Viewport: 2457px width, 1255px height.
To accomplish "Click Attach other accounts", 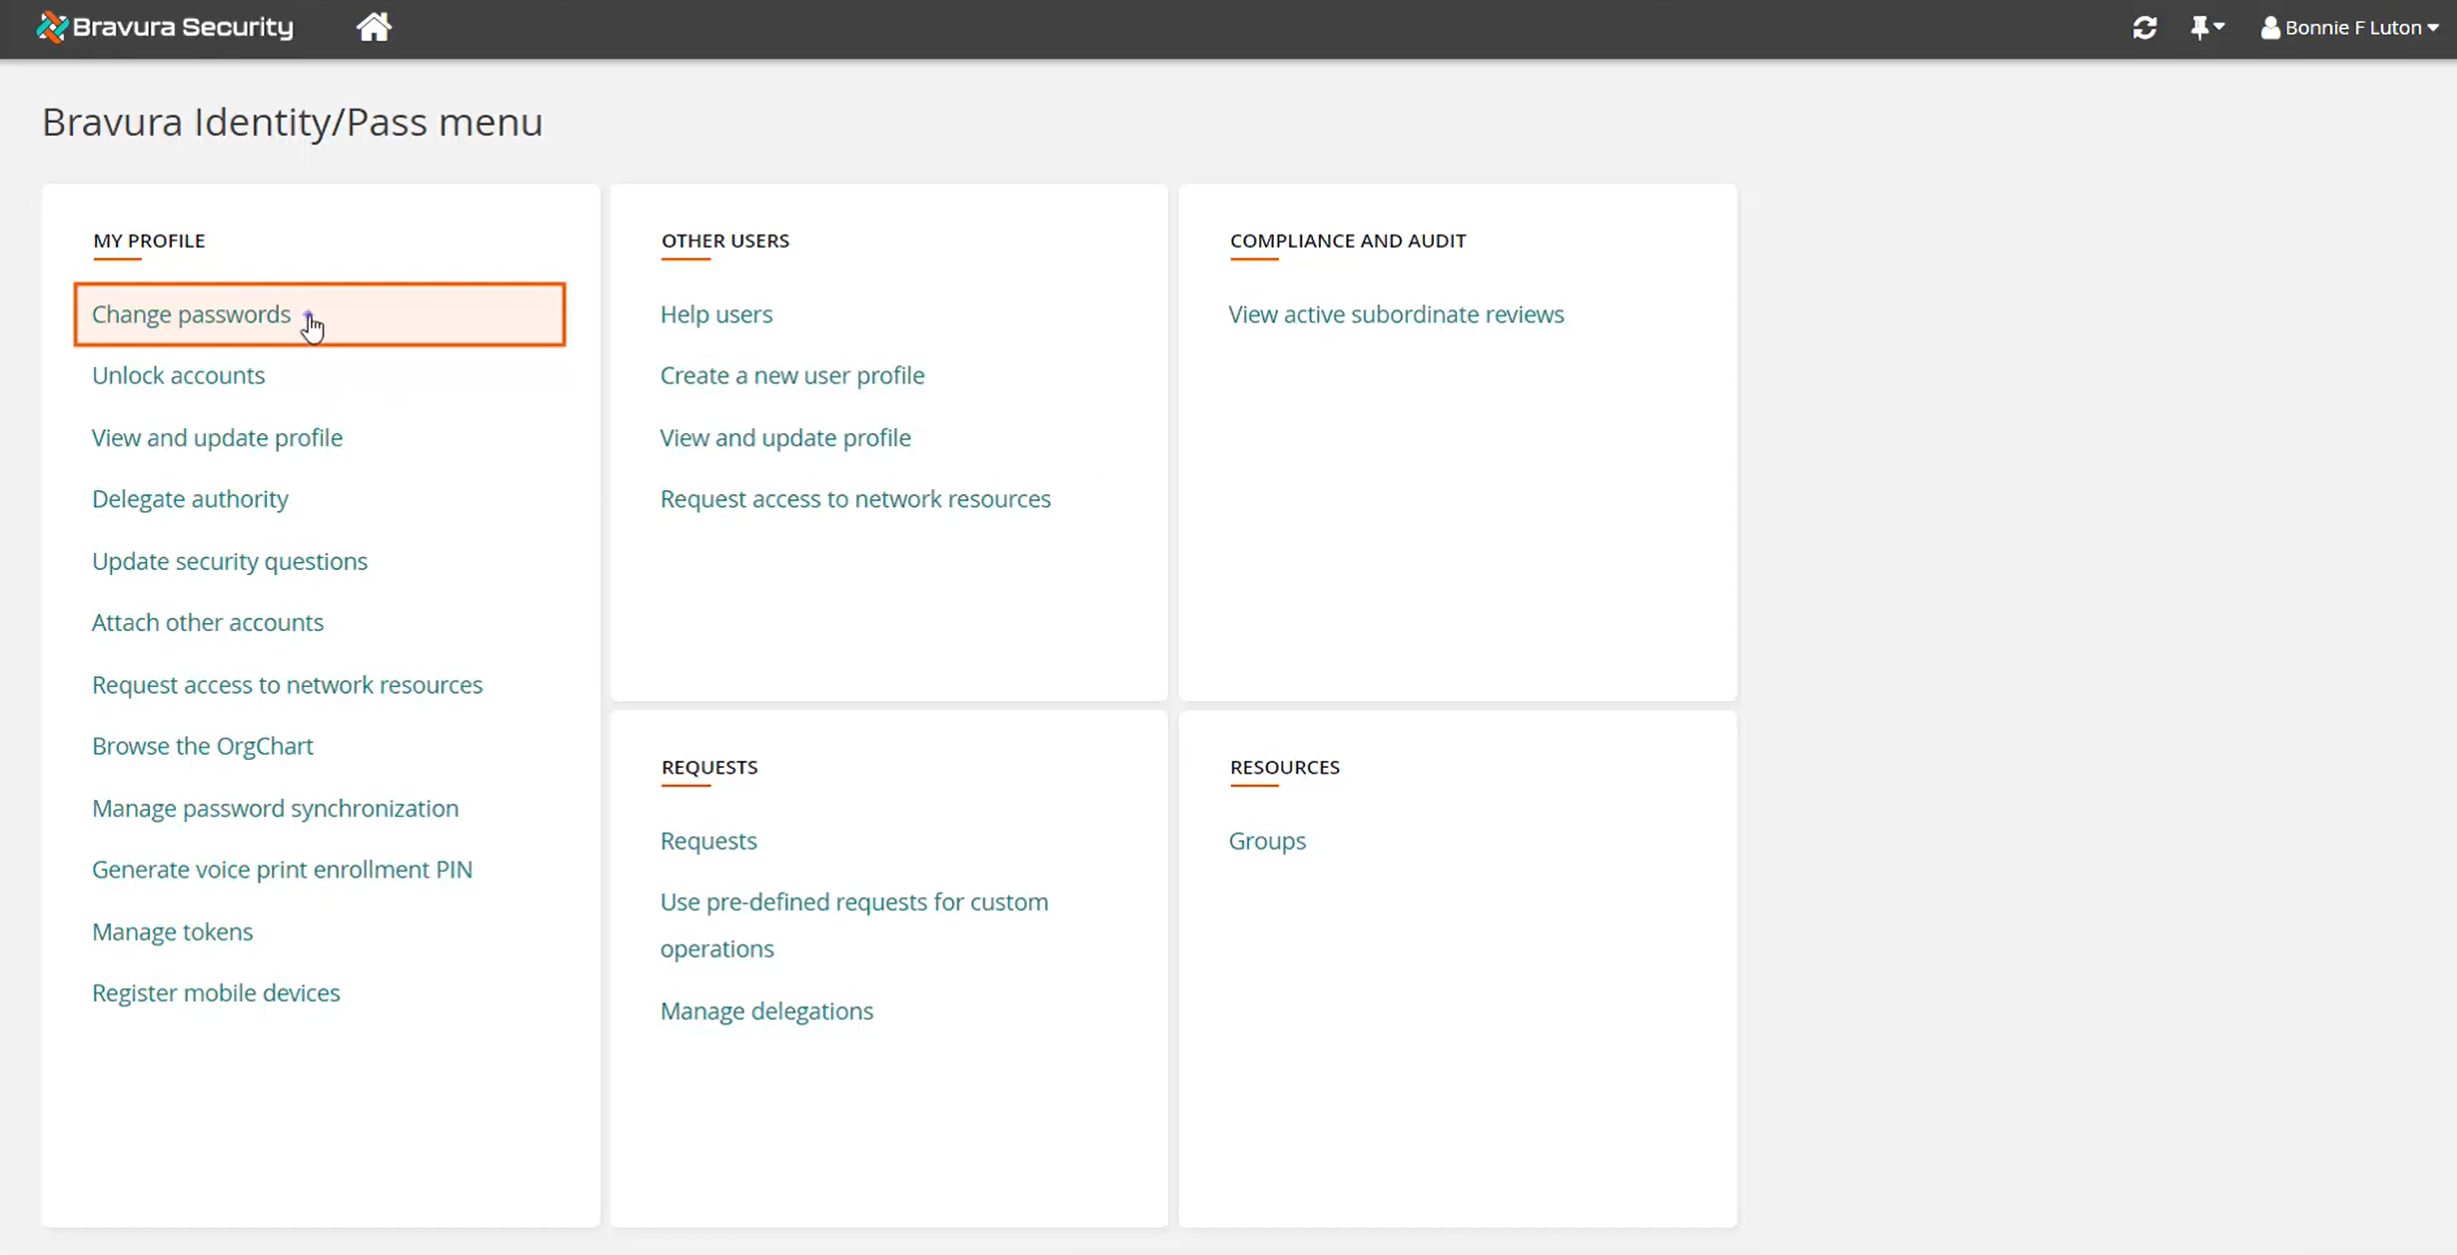I will coord(208,622).
